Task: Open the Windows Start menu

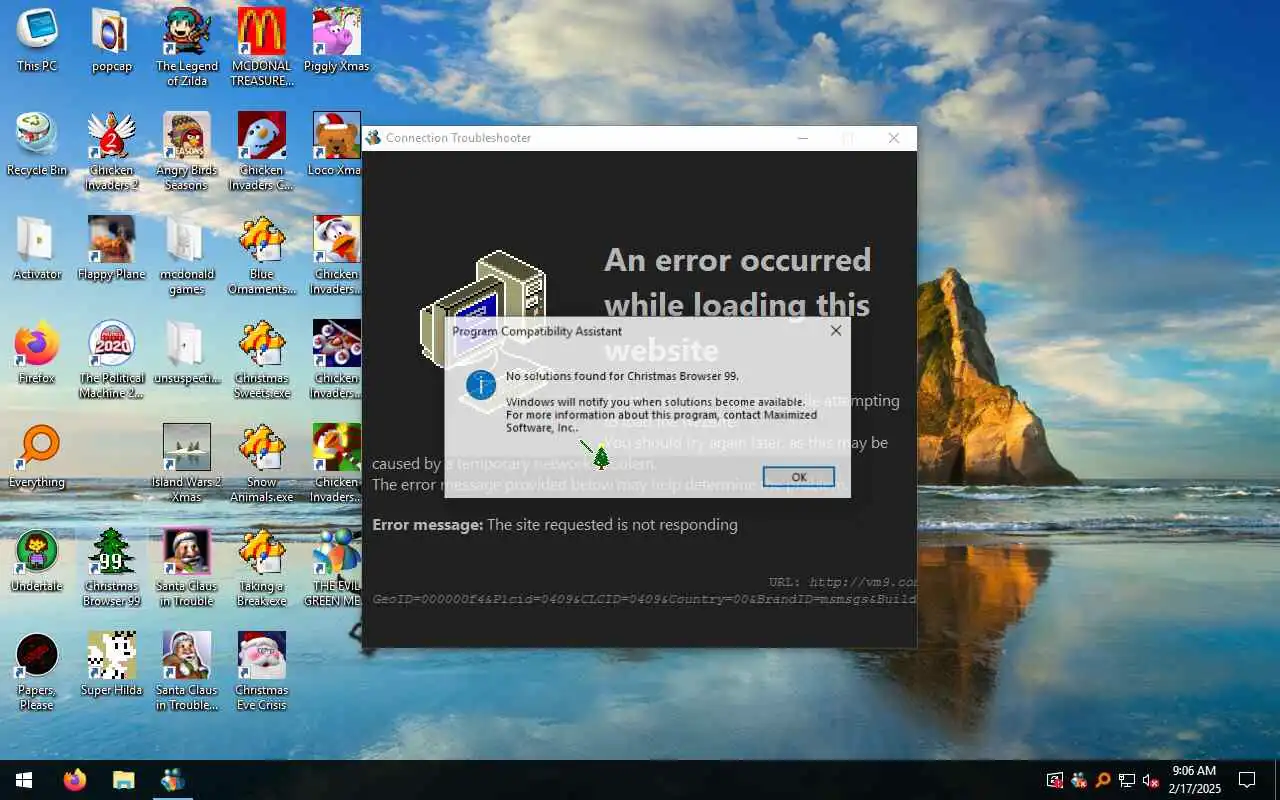Action: coord(24,780)
